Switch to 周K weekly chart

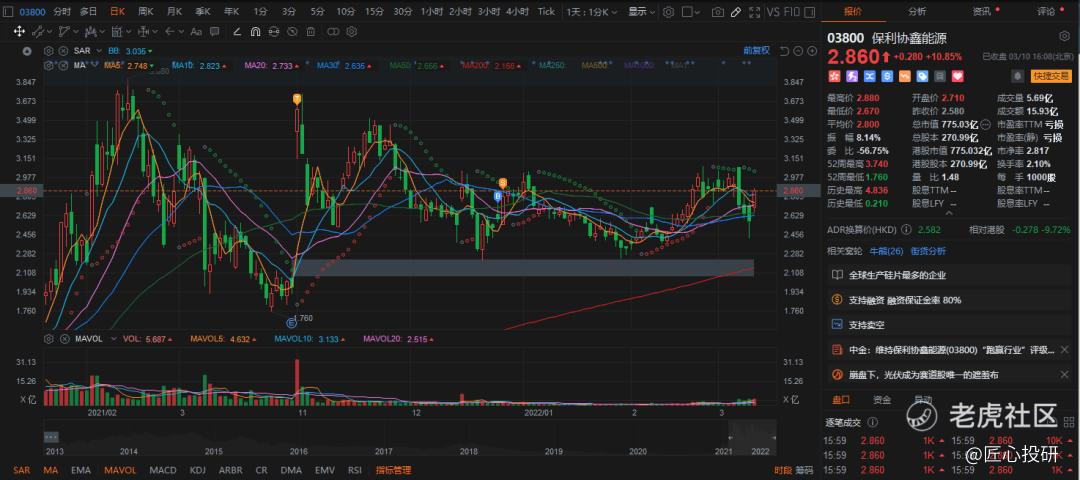pos(145,12)
